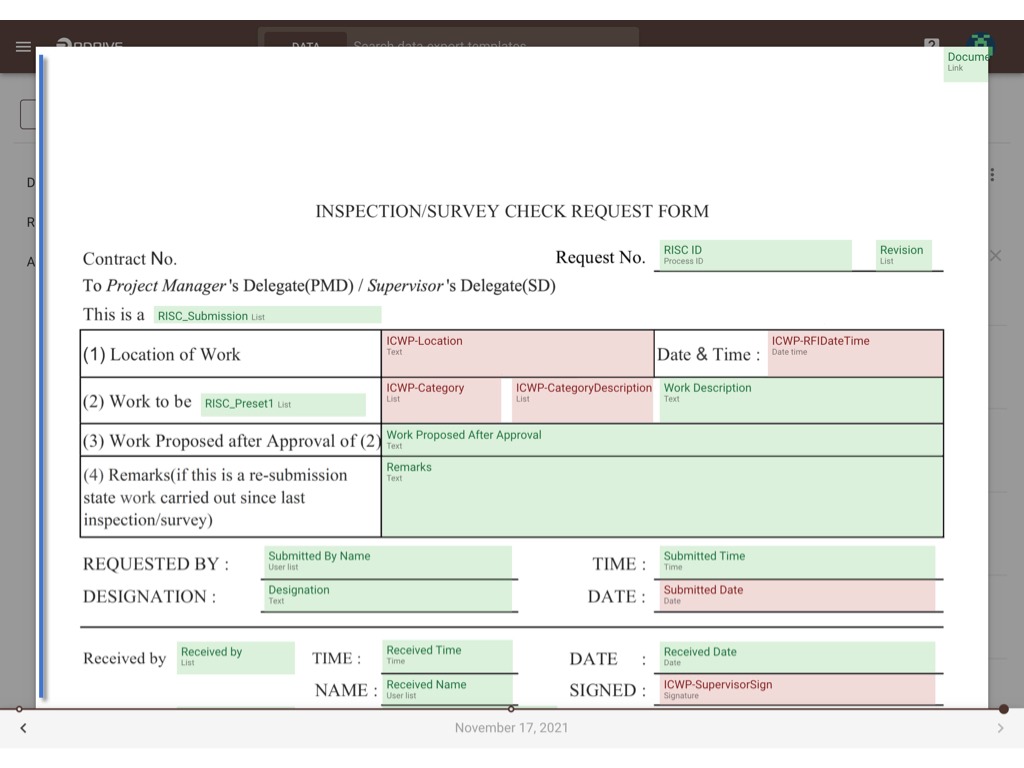
Task: Click the Date & Time label
Action: [x=709, y=355]
